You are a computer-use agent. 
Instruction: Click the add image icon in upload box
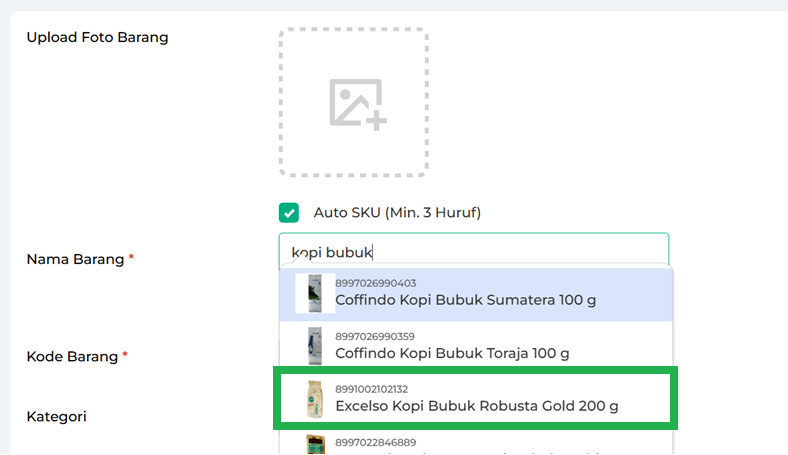tap(357, 103)
